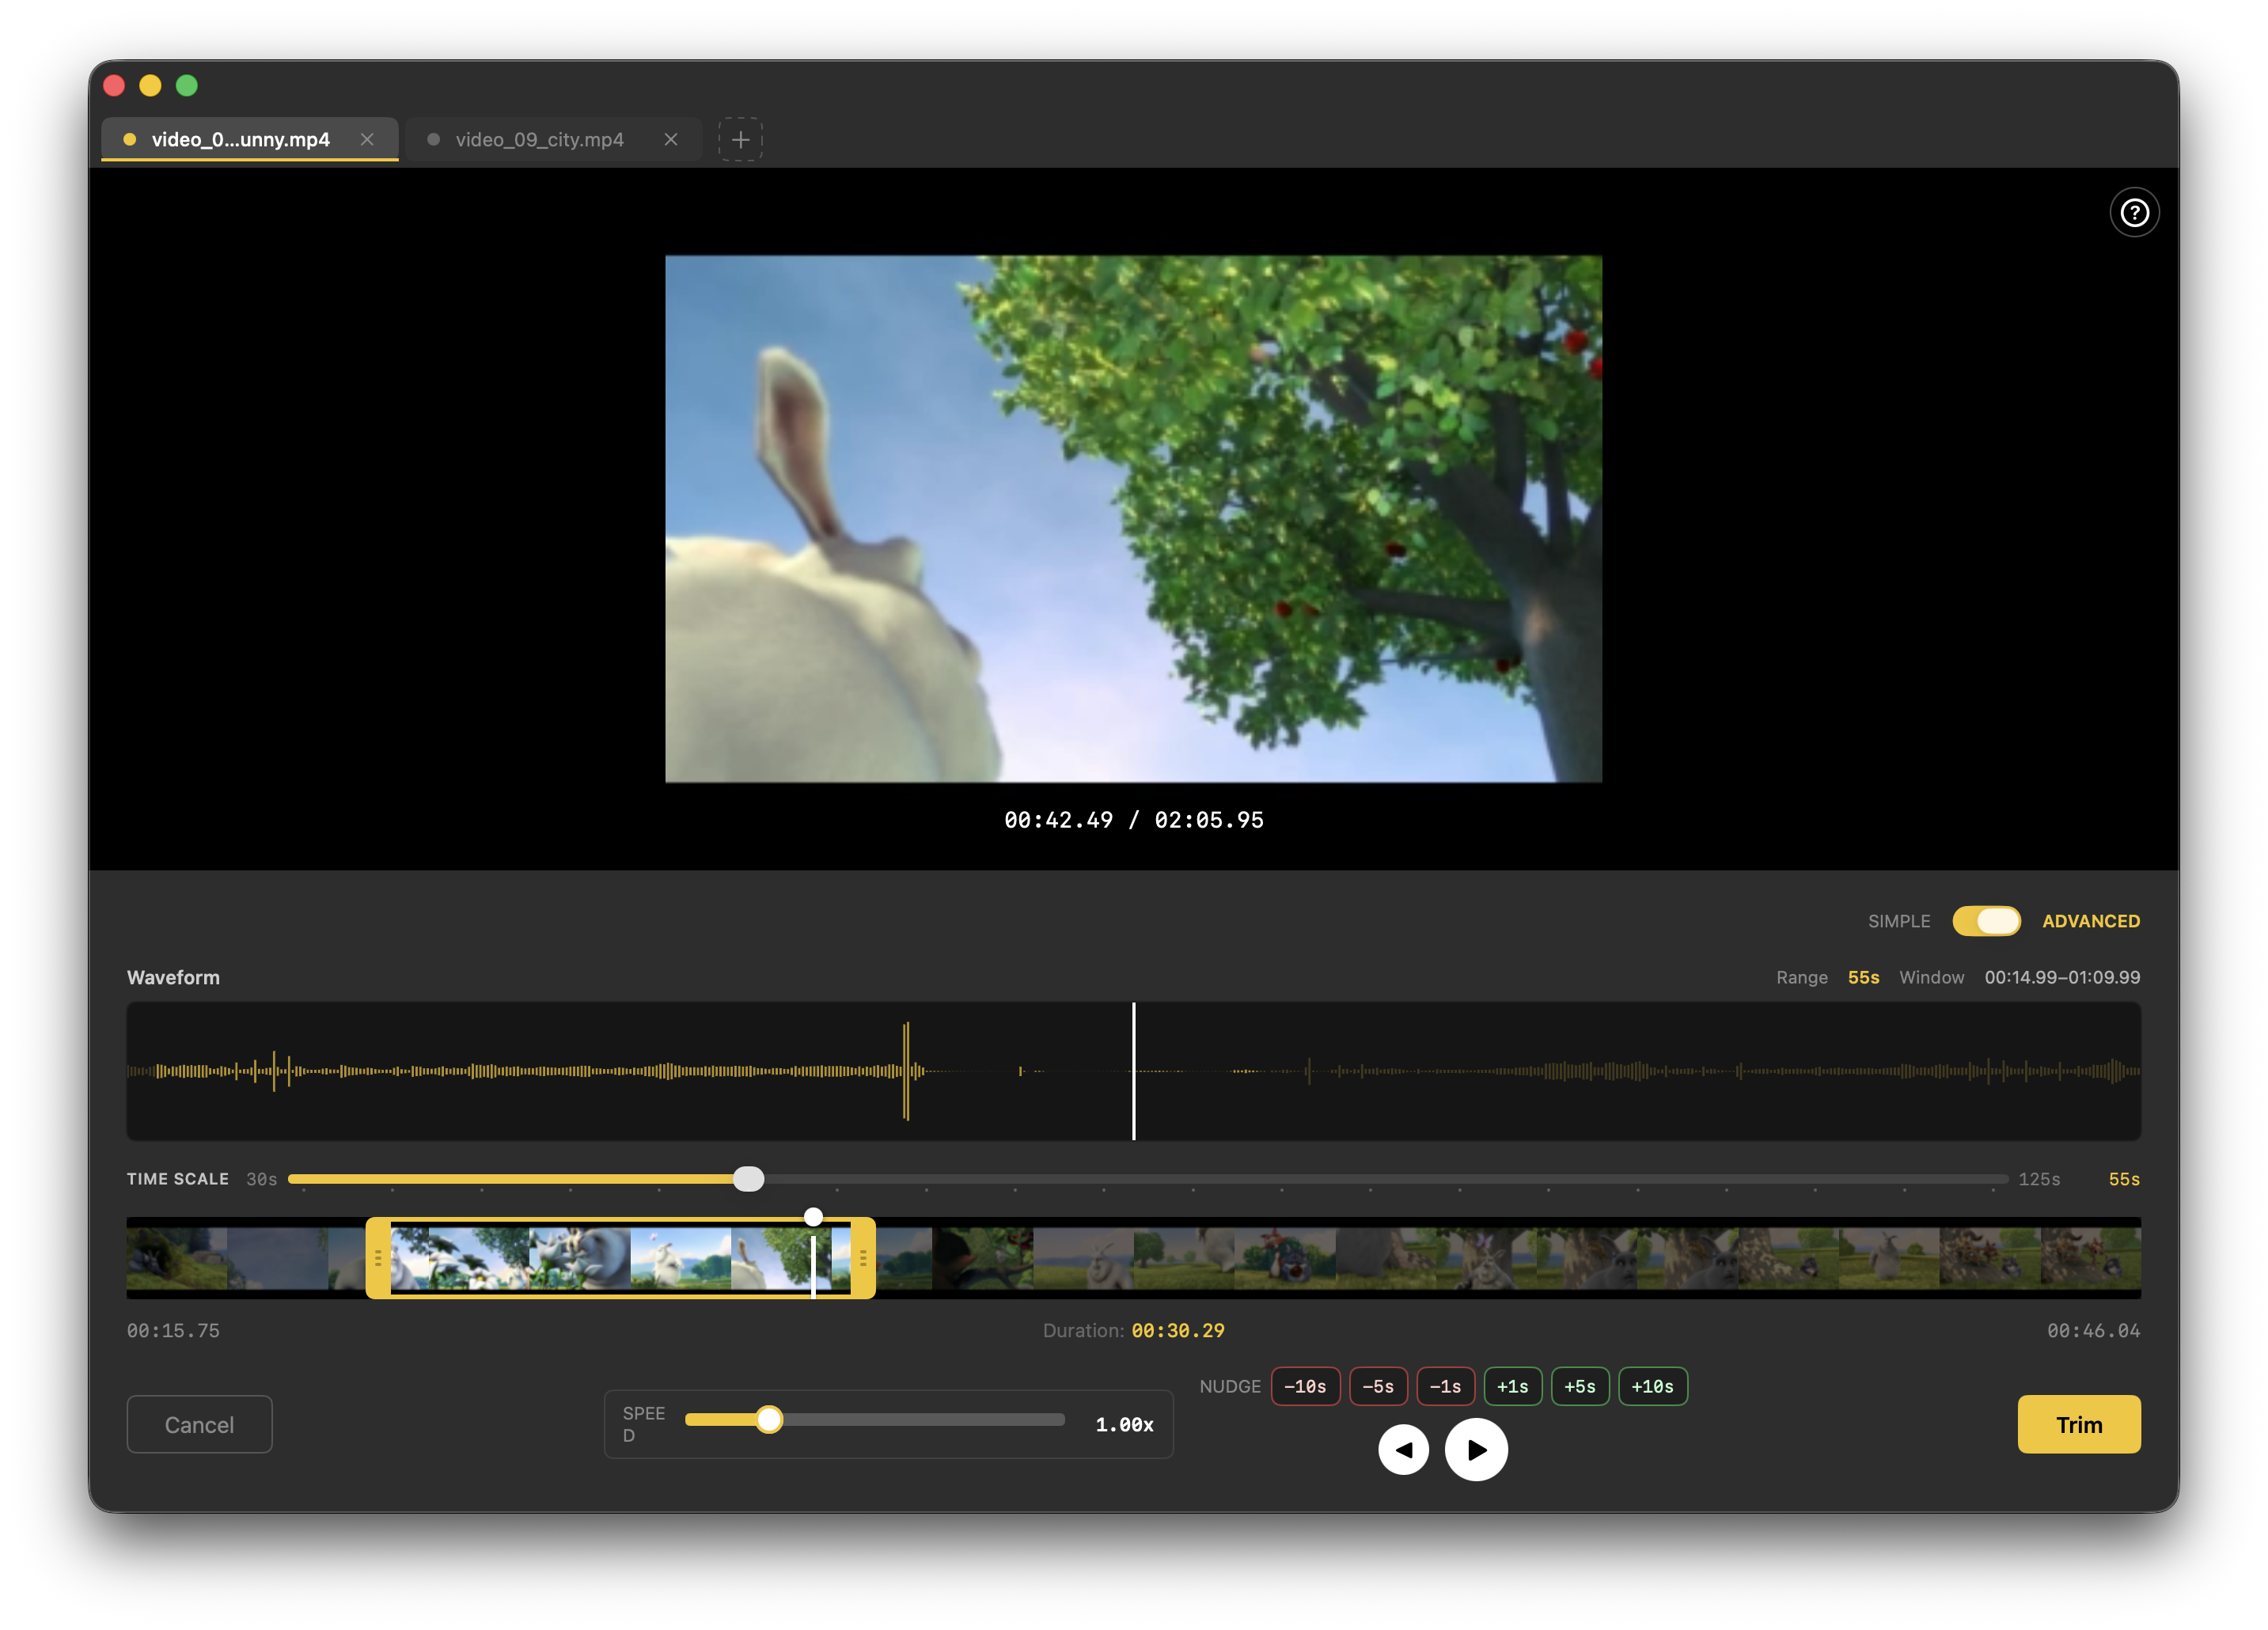Screen dimensions: 2268x1630
Task: Grab the right trim handle
Action: tap(863, 1258)
